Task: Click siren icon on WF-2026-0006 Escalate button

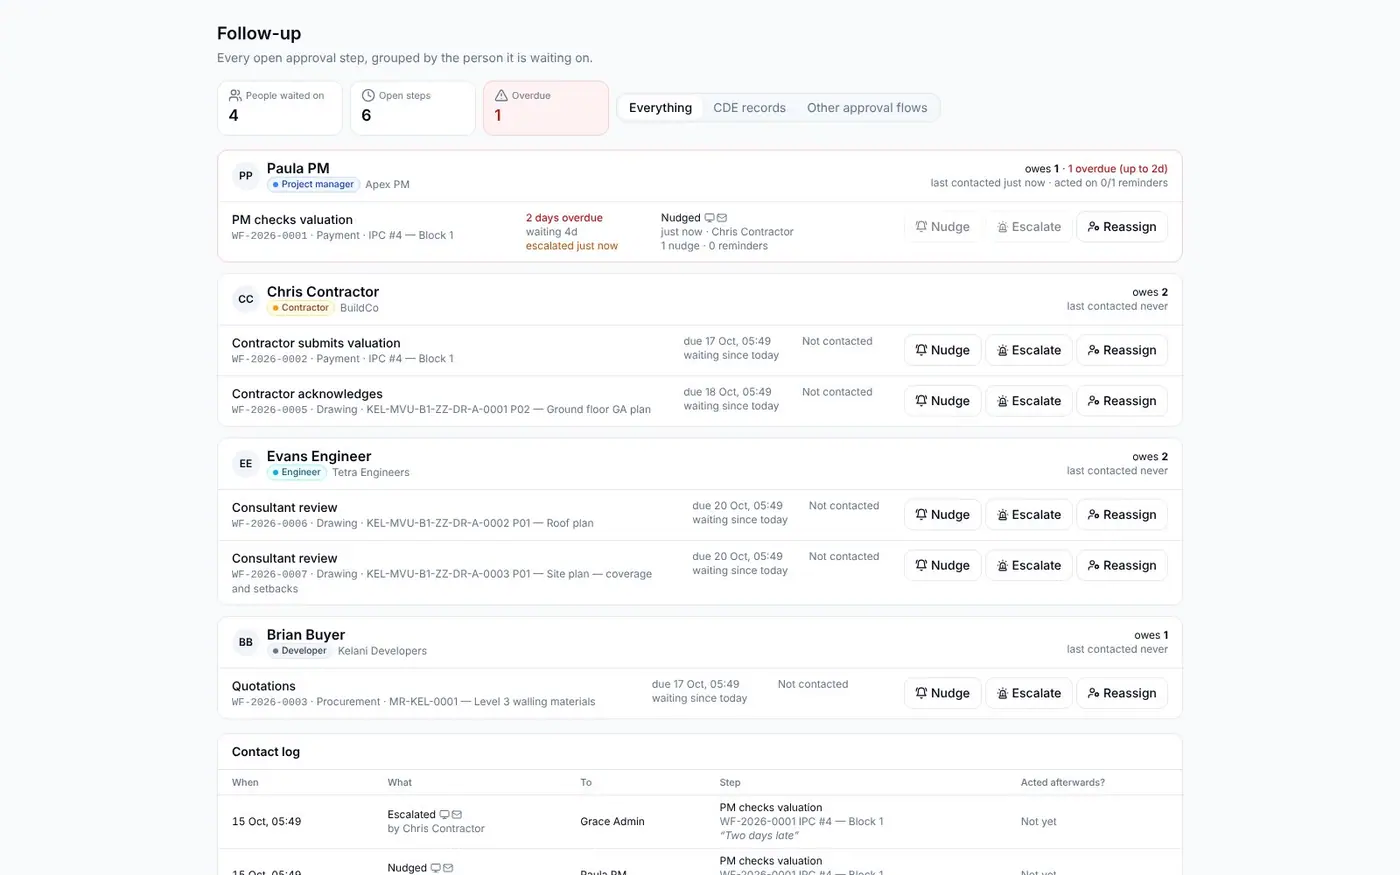Action: point(1002,515)
